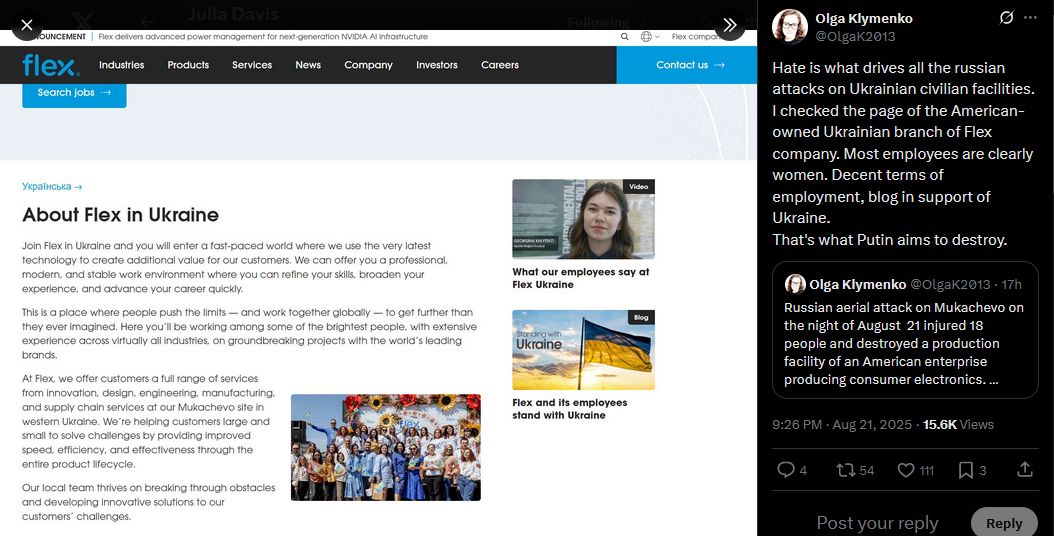This screenshot has height=536, width=1054.
Task: Click the 9:26 PM Aug 21, 2025 timestamp
Action: click(x=842, y=424)
